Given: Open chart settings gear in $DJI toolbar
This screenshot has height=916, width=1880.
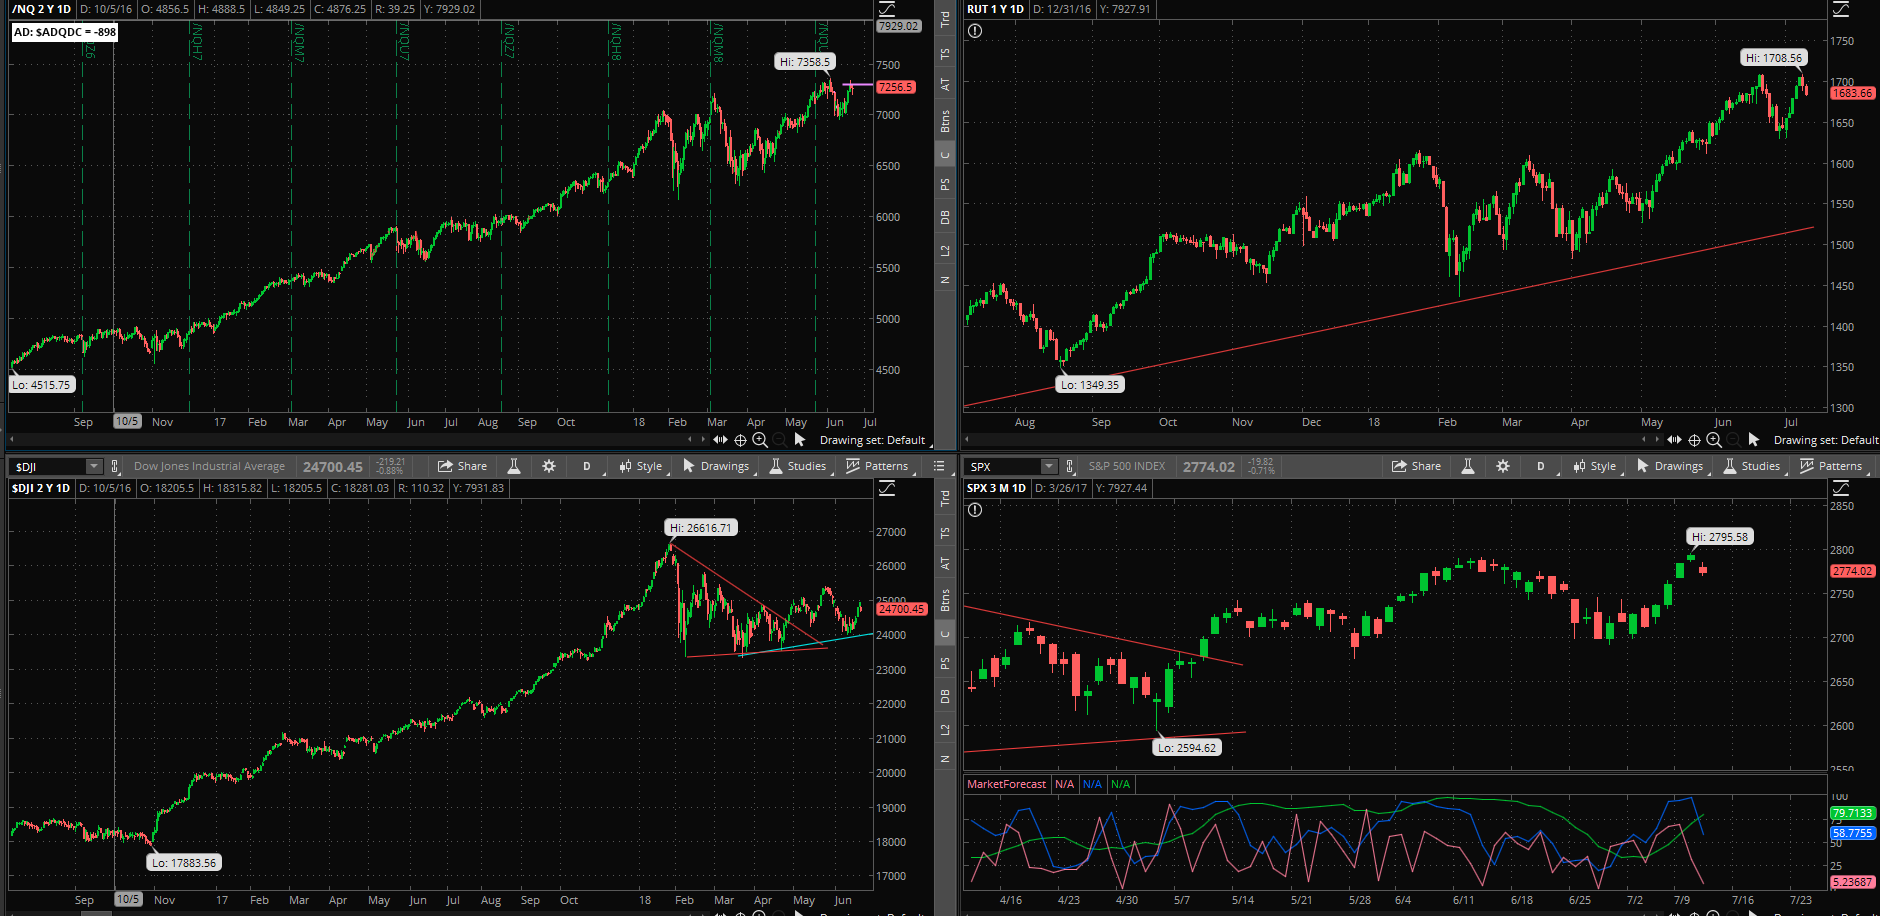Looking at the screenshot, I should point(549,466).
